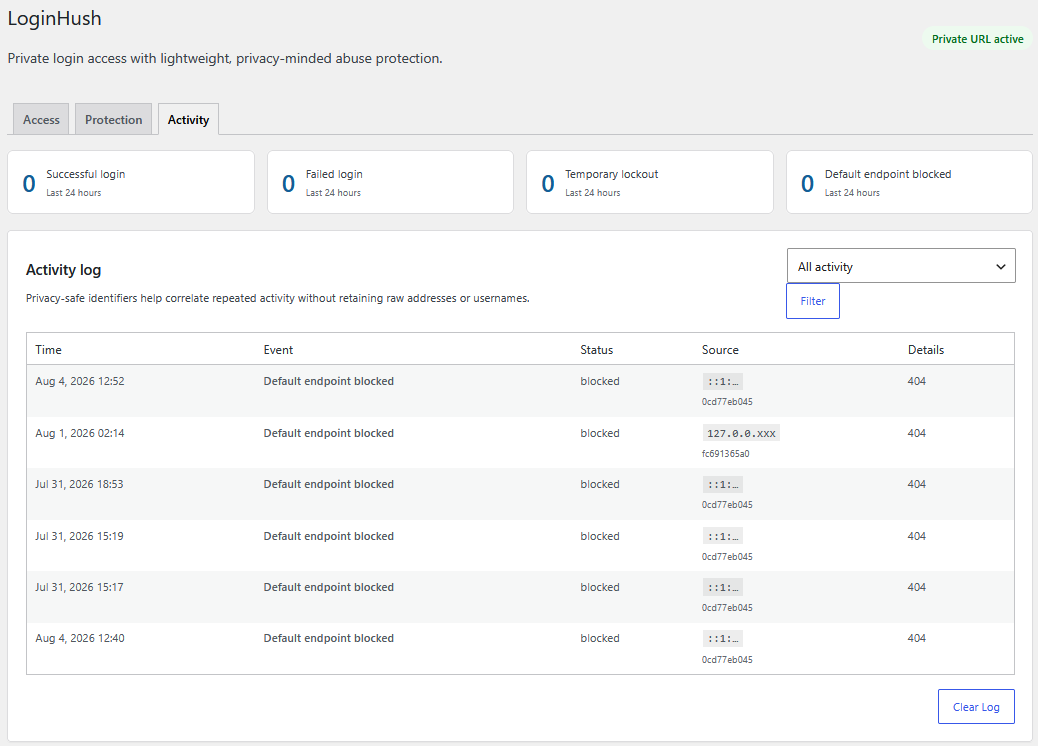The width and height of the screenshot is (1038, 746).
Task: Click the Source column header
Action: tap(720, 350)
